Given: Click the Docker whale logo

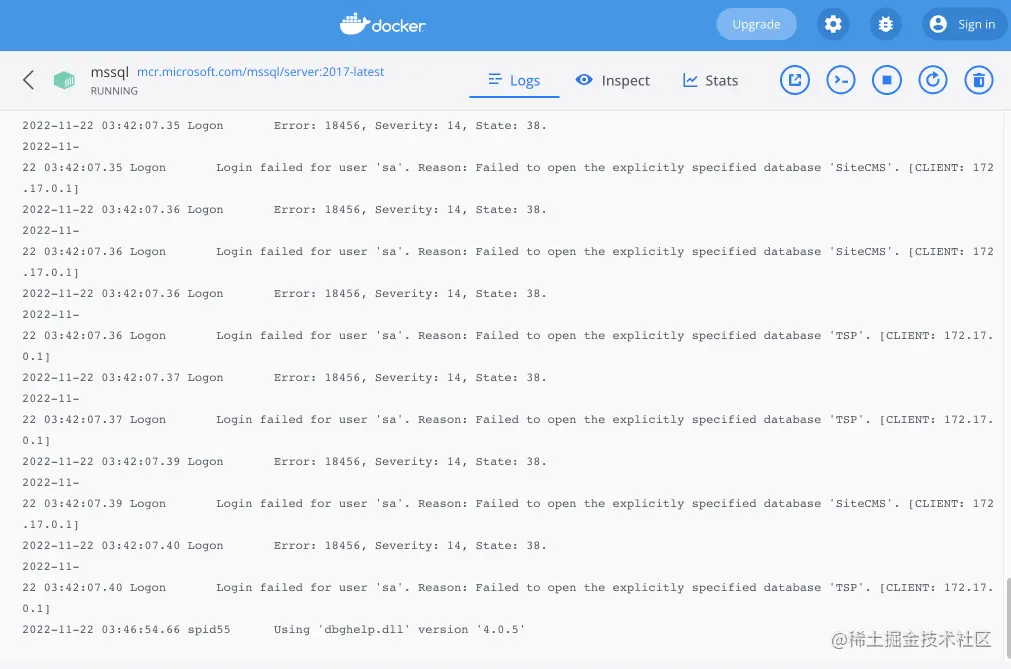Looking at the screenshot, I should (x=382, y=24).
